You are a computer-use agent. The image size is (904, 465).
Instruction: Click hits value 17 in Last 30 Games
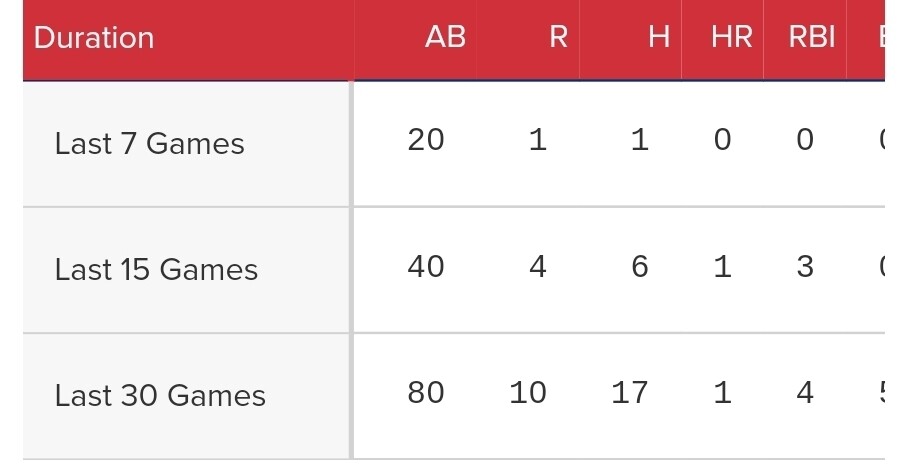(x=630, y=392)
